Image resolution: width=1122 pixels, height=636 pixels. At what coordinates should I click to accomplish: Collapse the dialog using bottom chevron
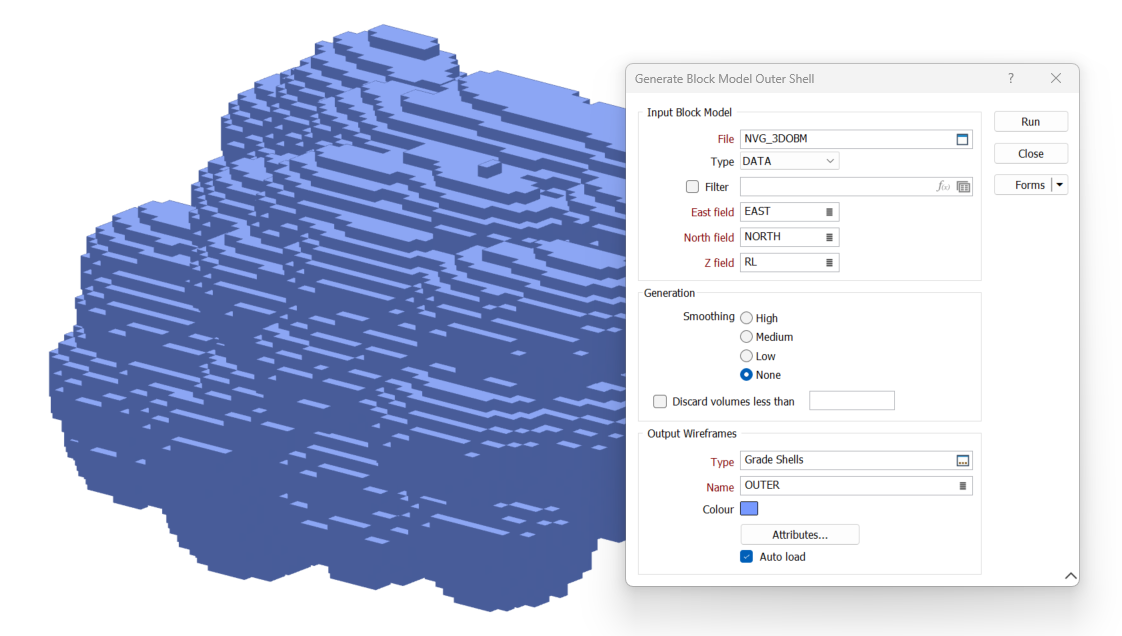point(1070,576)
